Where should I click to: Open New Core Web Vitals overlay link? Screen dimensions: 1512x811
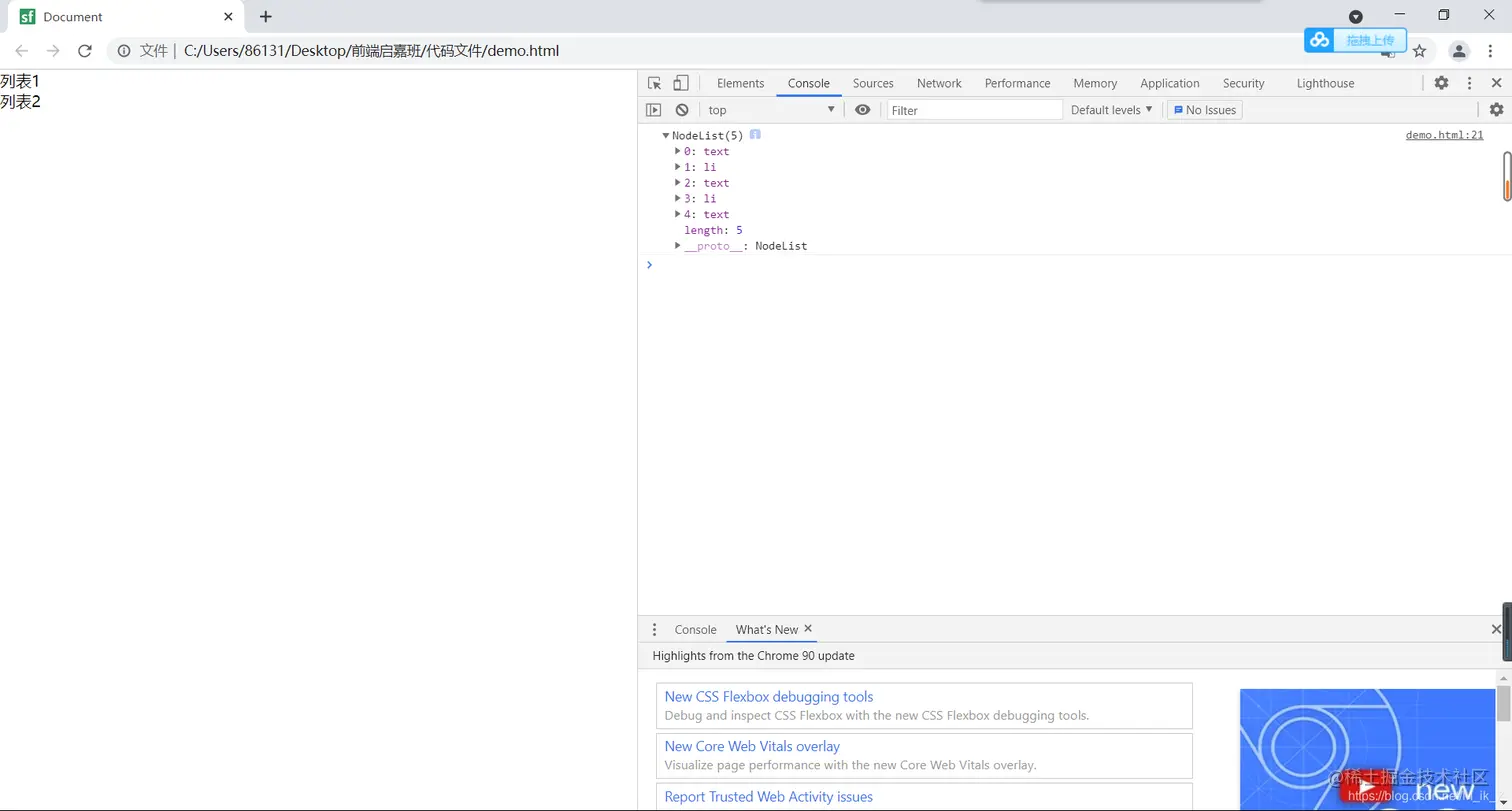pos(752,746)
